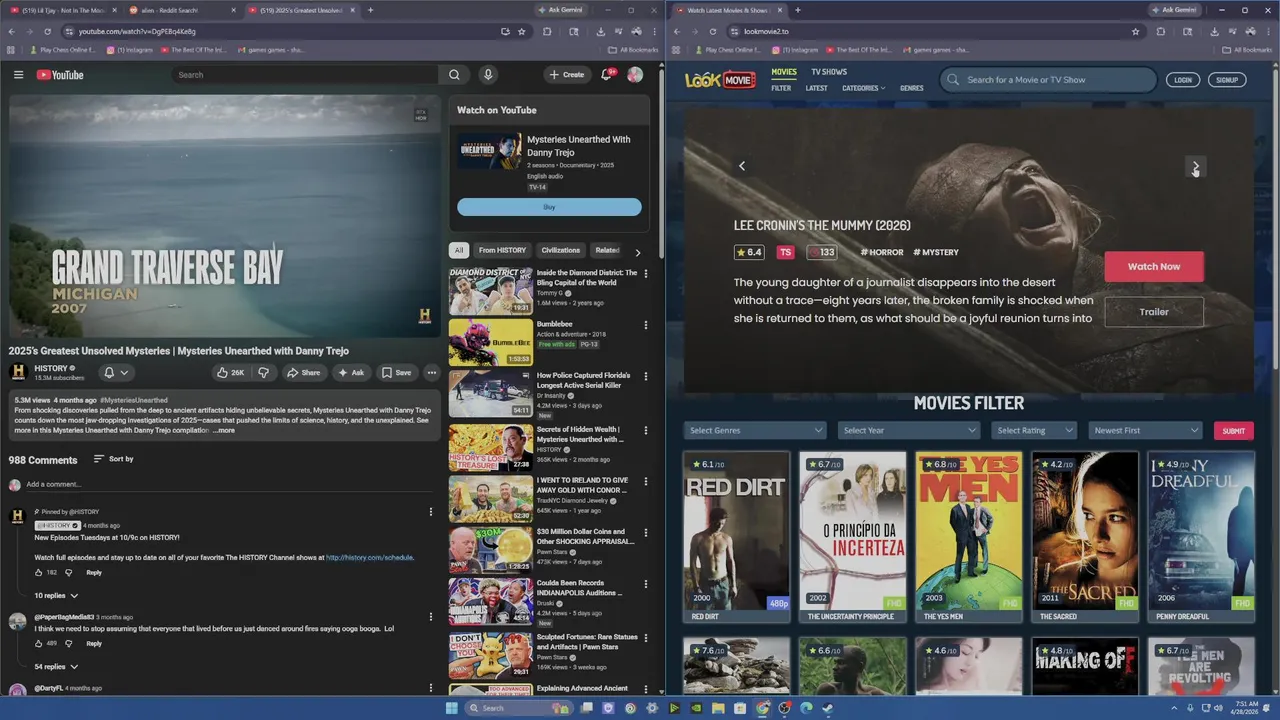This screenshot has width=1280, height=720.
Task: Save the video to a playlist
Action: click(x=396, y=373)
